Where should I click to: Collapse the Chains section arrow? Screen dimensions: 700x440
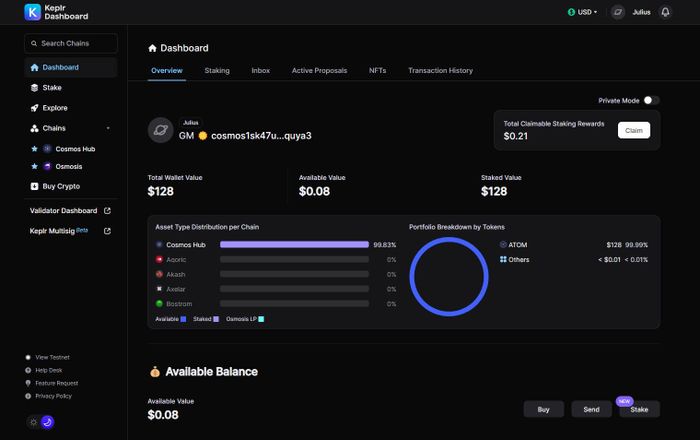(108, 129)
